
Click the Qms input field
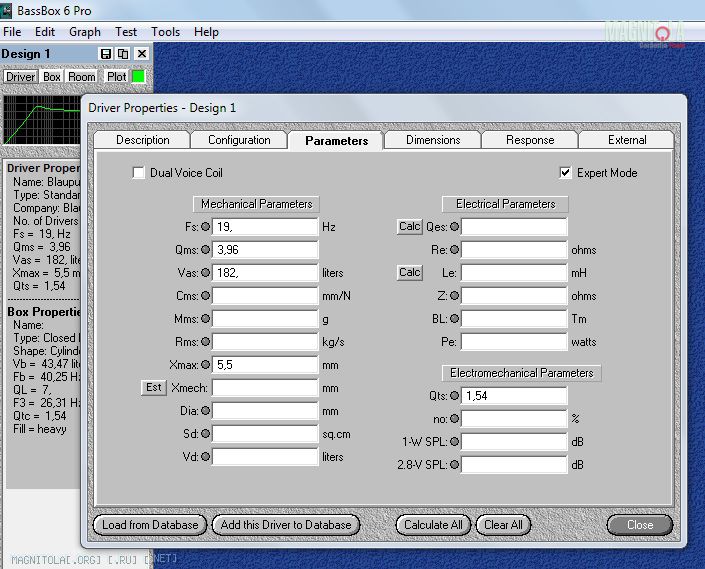point(265,249)
